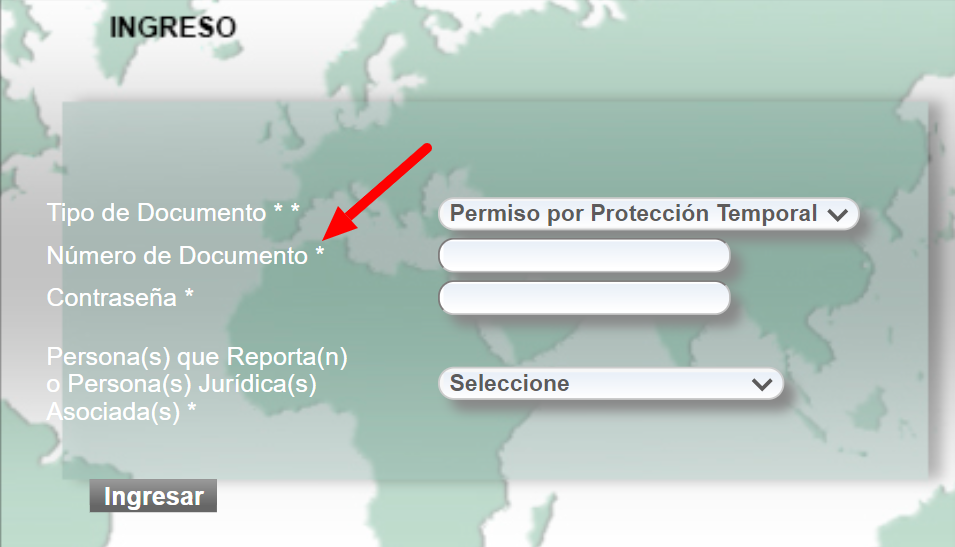Click the required asterisk beside Contraseña
Screen dimensions: 955x547
(189, 298)
